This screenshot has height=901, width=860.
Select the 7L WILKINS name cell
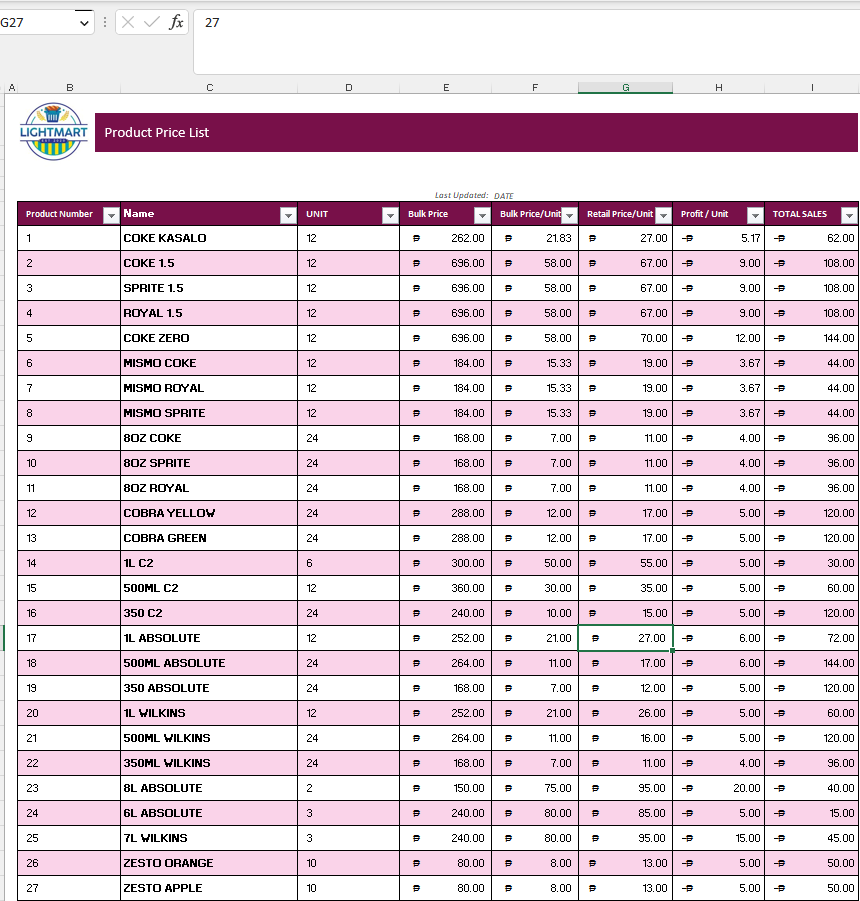[x=209, y=838]
